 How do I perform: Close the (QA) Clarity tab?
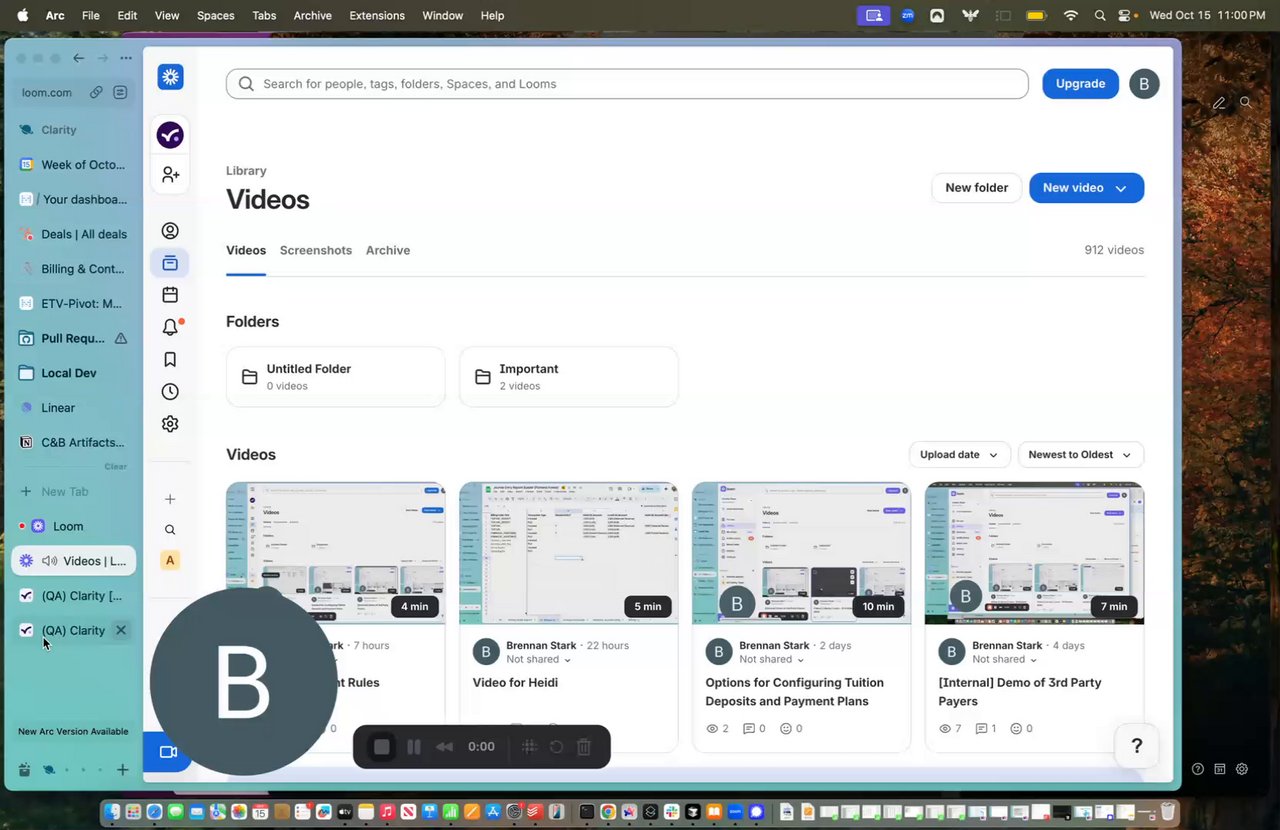point(121,630)
